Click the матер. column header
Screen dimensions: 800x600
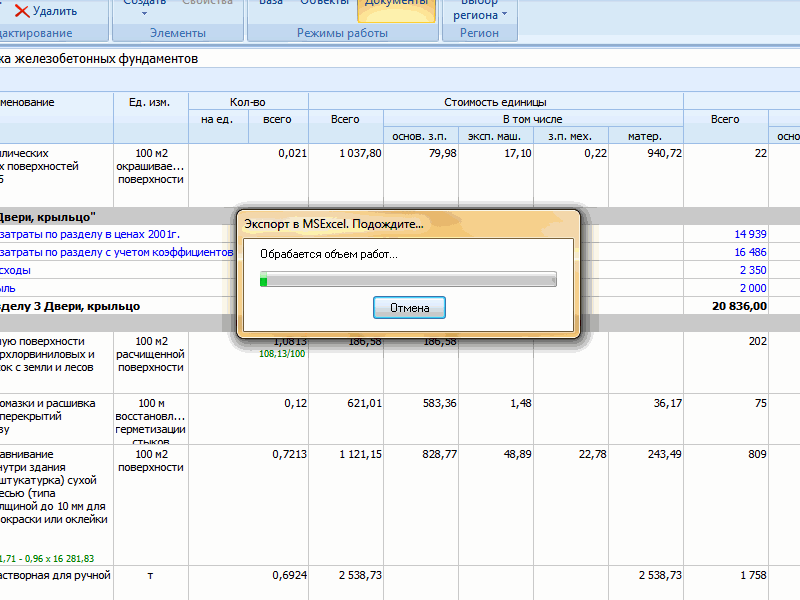(645, 136)
